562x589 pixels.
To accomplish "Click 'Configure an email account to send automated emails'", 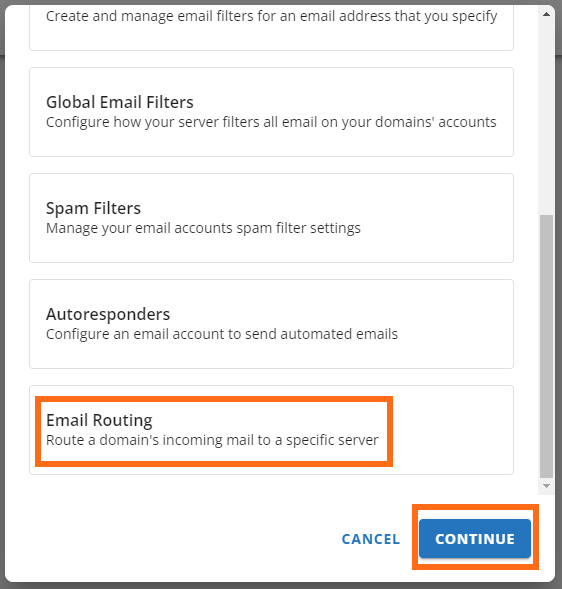I will click(x=222, y=334).
